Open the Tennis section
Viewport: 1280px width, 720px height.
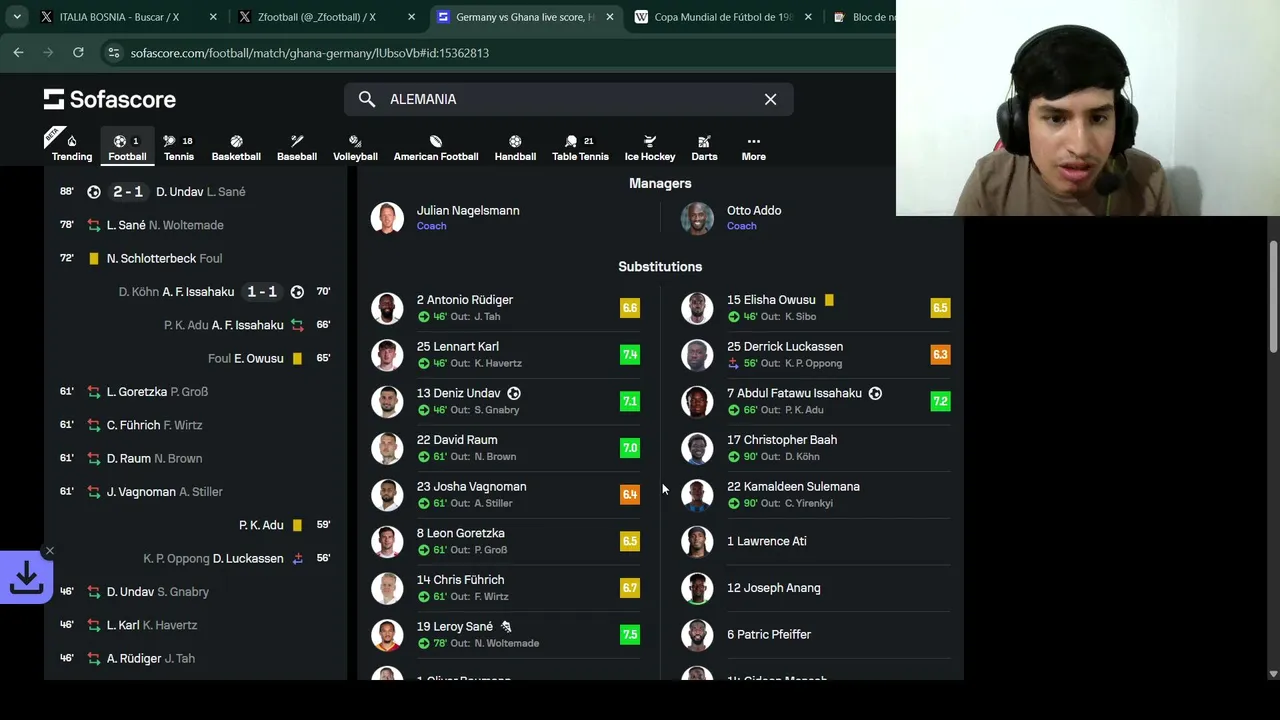tap(179, 147)
